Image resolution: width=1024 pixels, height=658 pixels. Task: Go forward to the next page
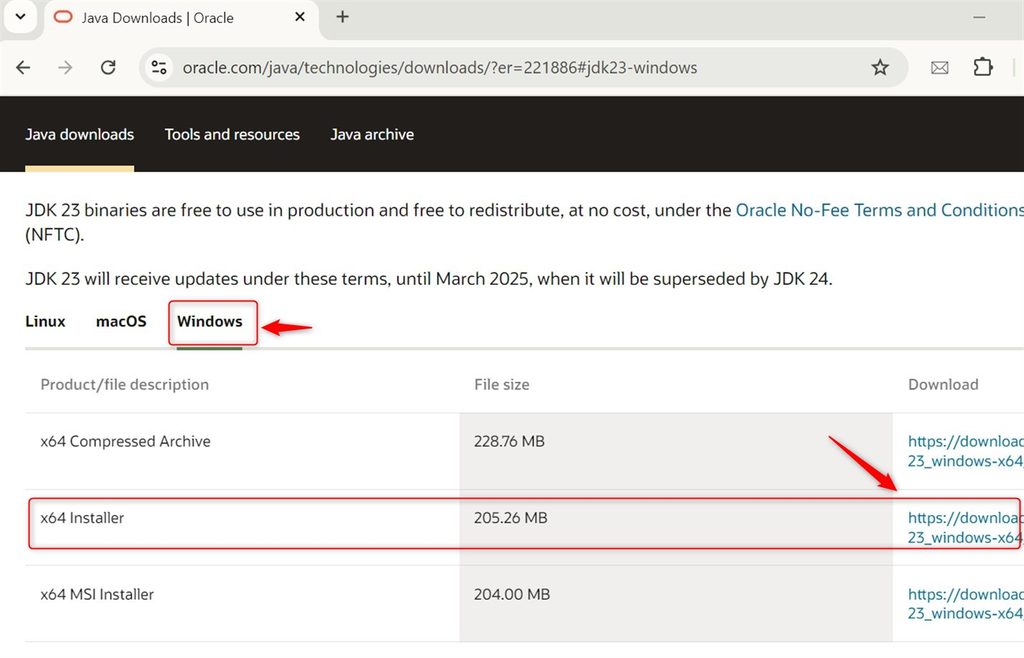click(x=65, y=67)
